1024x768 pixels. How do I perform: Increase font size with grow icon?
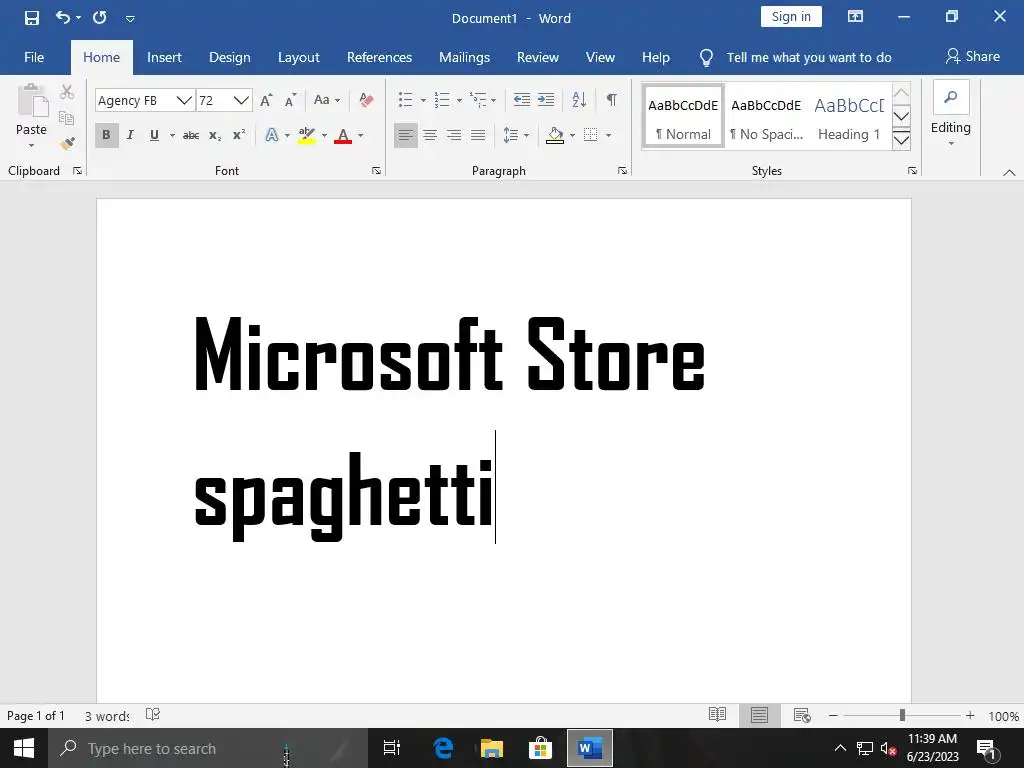[266, 100]
